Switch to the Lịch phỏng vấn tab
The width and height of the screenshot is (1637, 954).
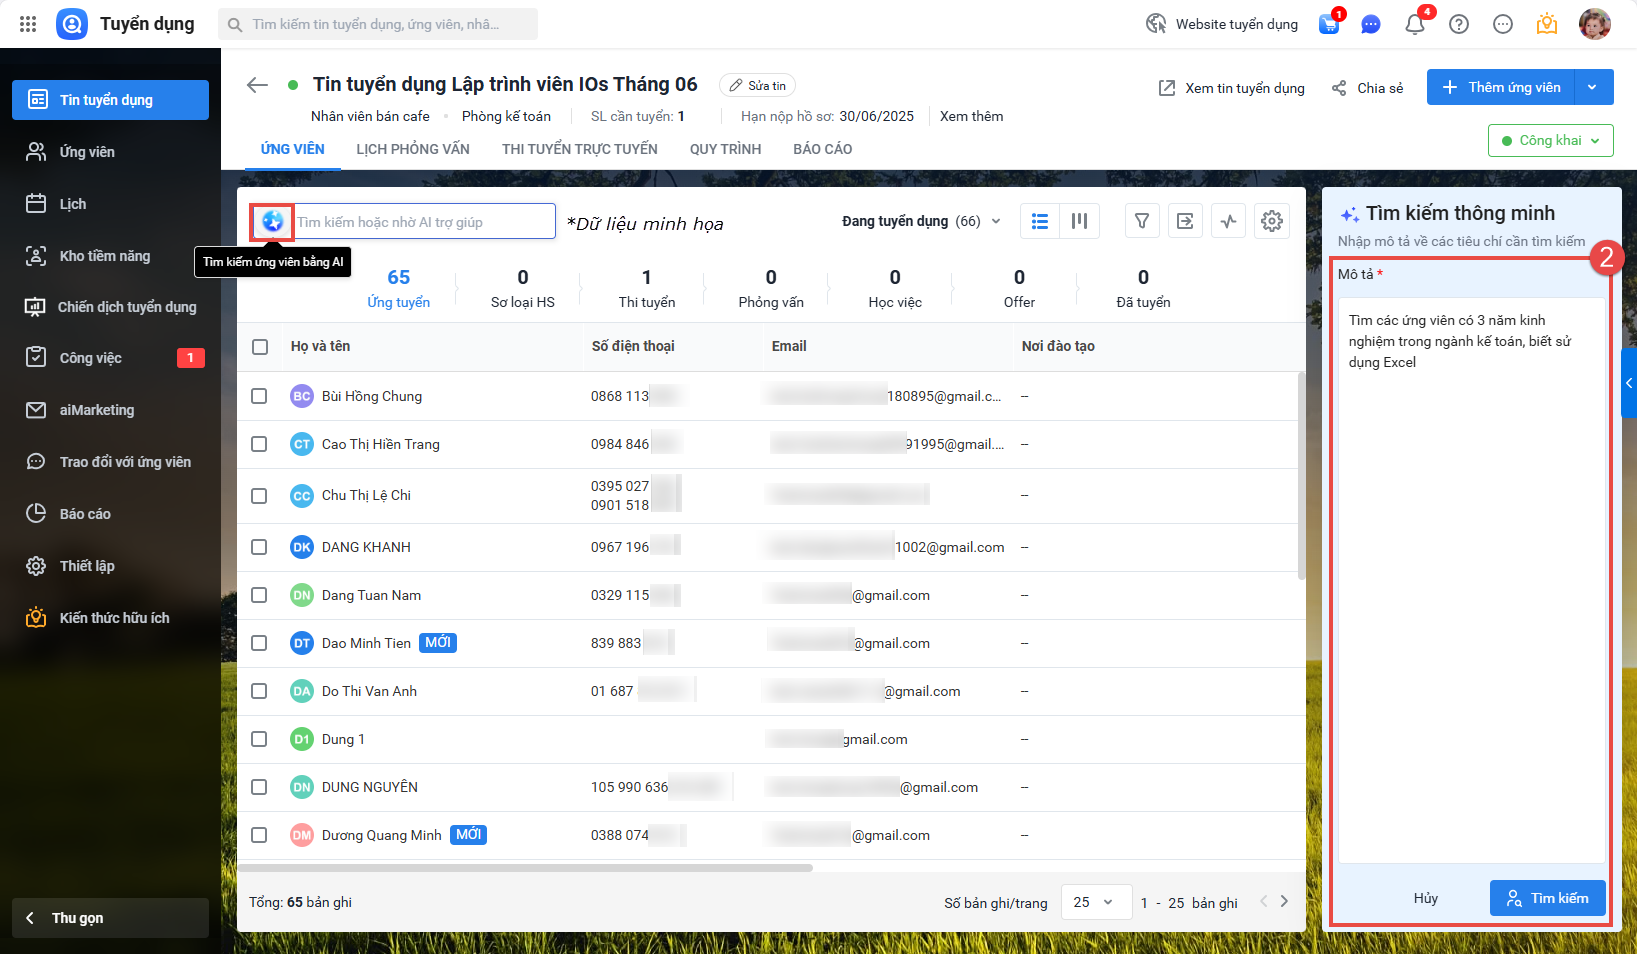tap(412, 149)
